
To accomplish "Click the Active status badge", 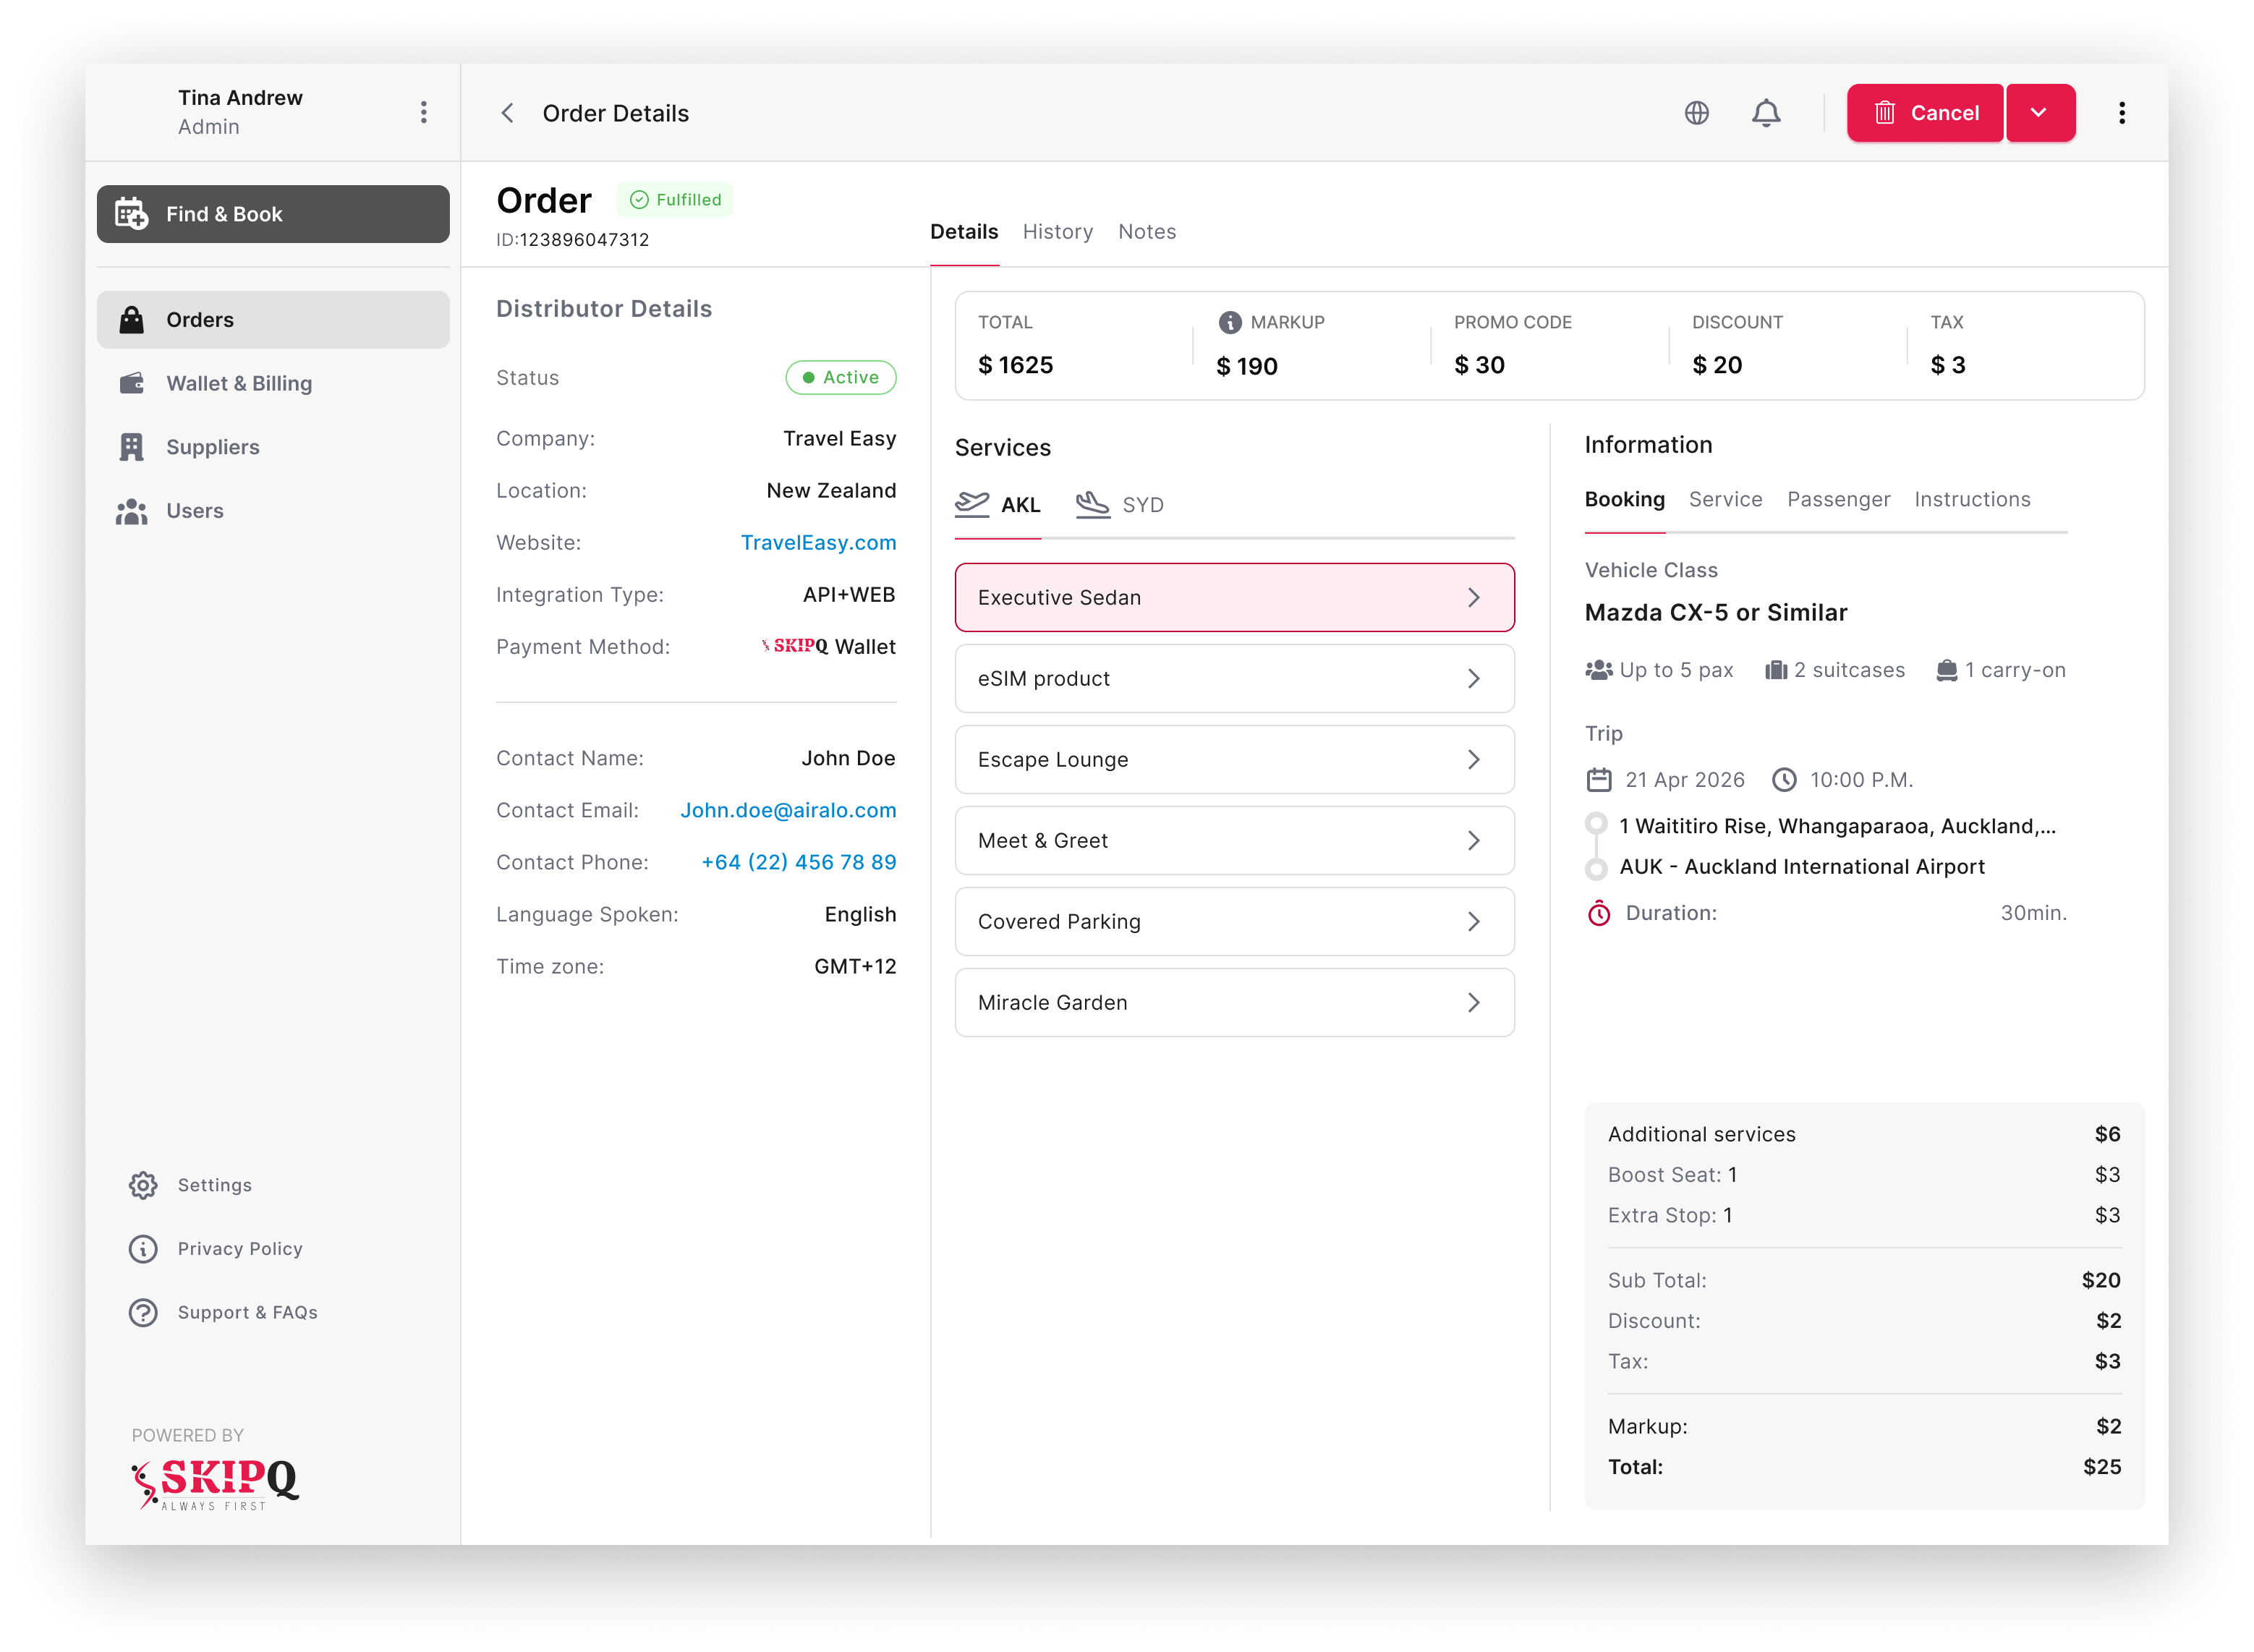I will 840,378.
